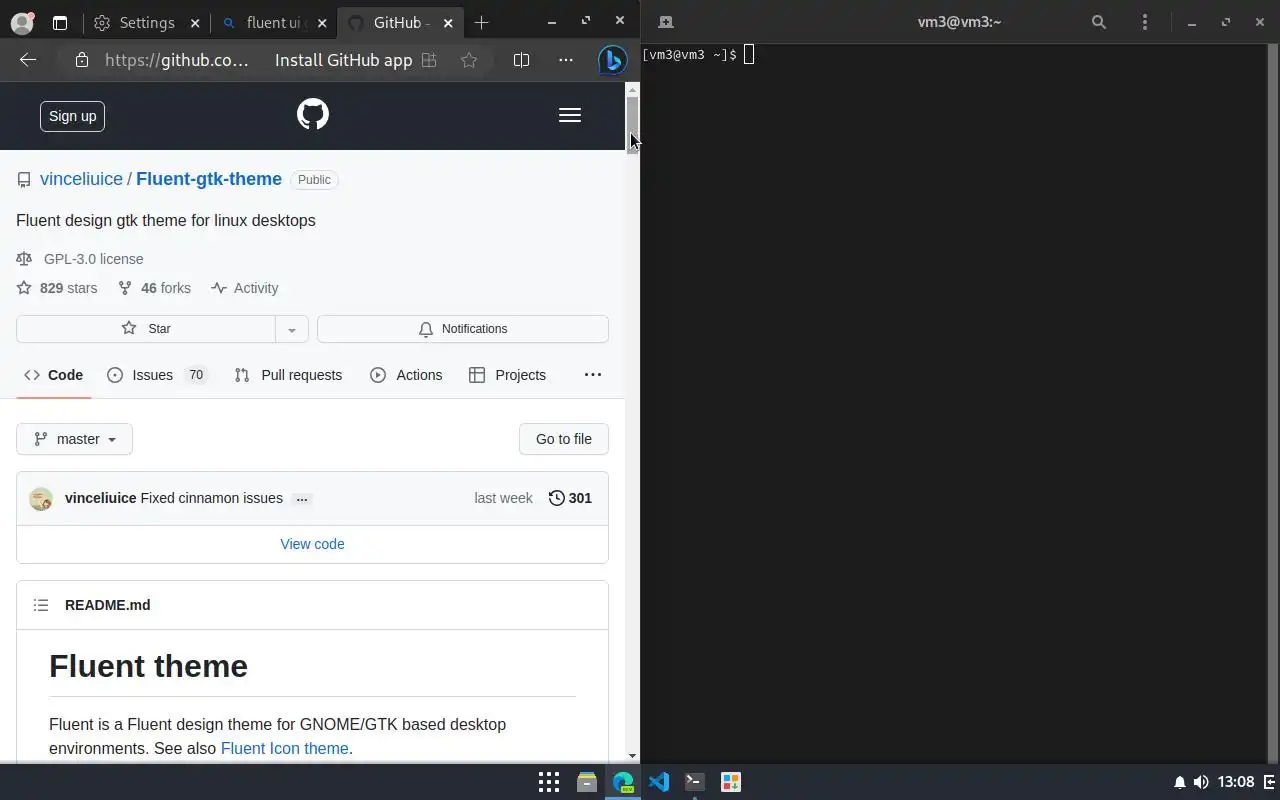Go to GitHub home via Octocat logo
1280x800 pixels.
(x=313, y=114)
